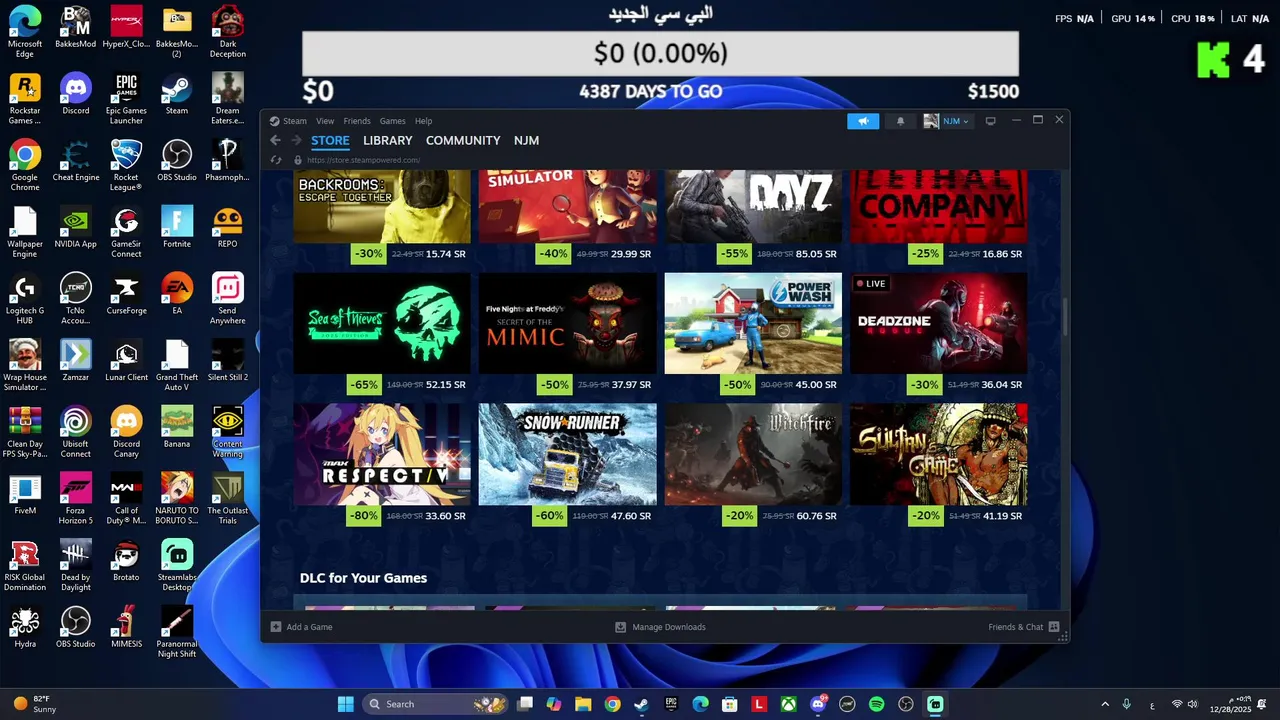Click Friends & Chat label

pos(1016,627)
